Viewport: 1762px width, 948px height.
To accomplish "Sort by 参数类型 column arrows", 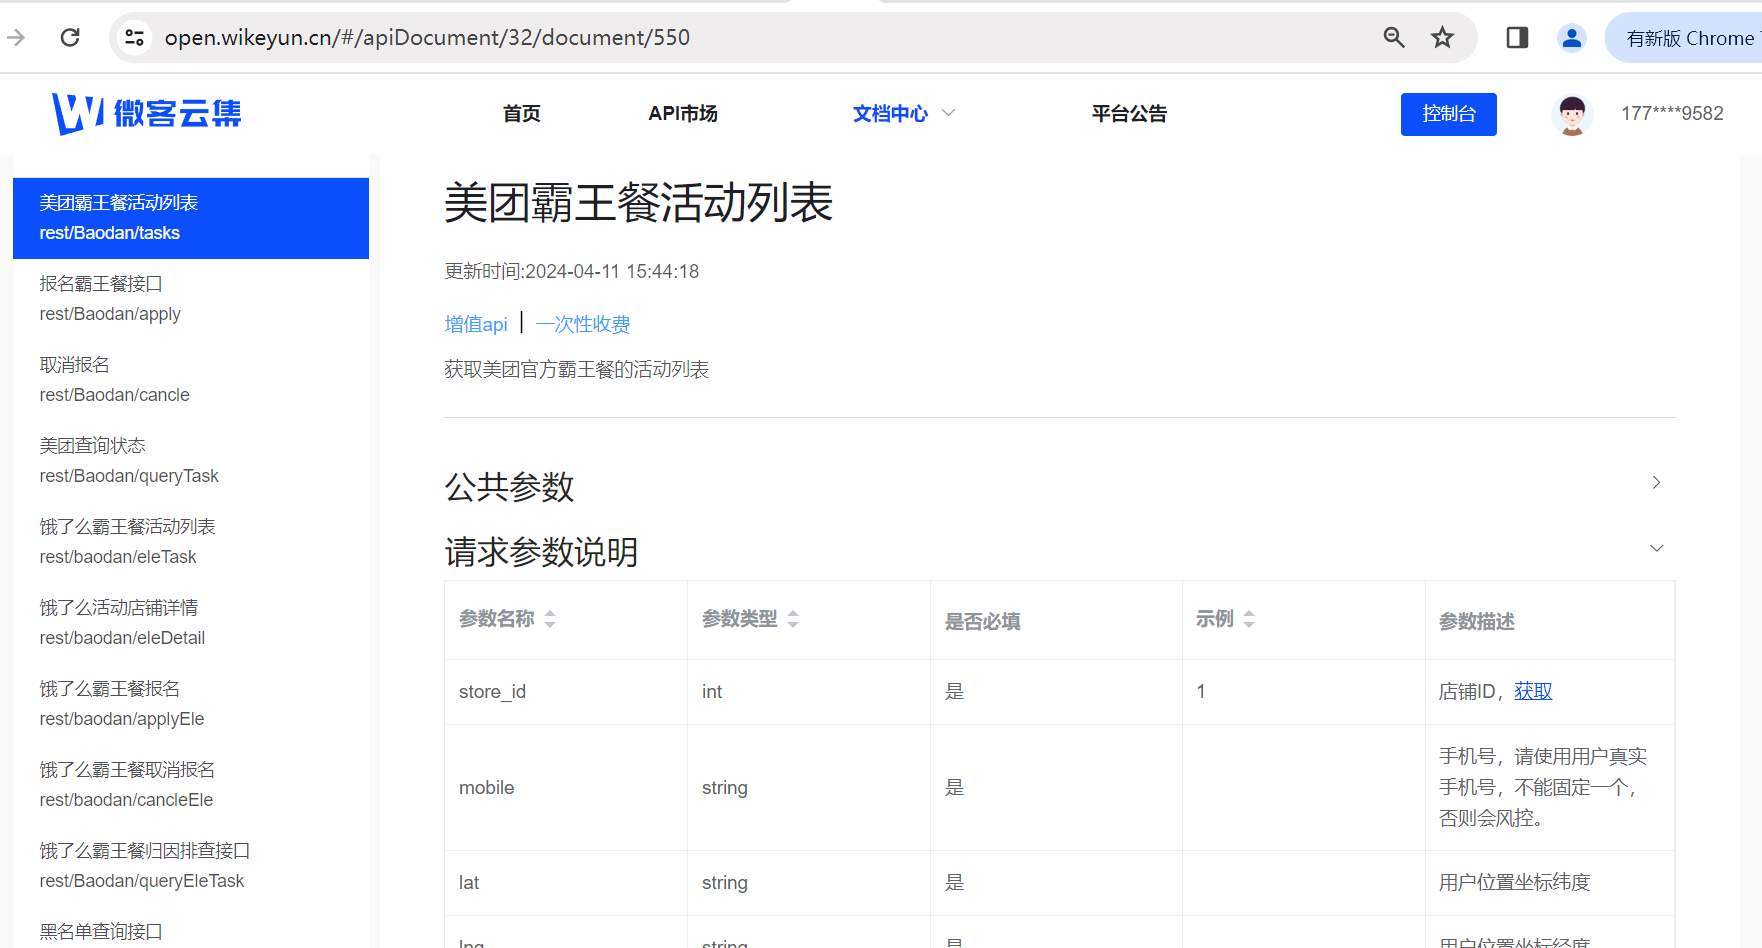I will click(793, 619).
